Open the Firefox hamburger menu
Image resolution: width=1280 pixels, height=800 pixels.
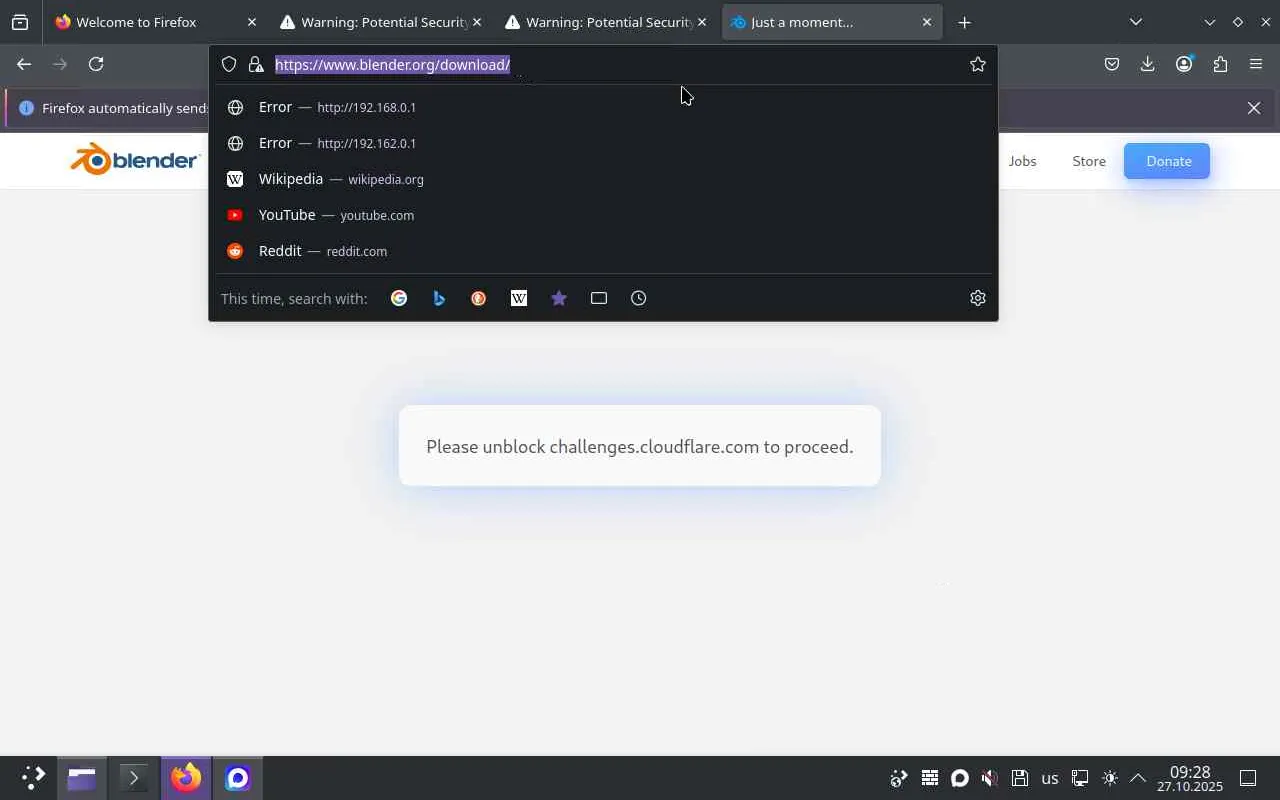[x=1256, y=64]
